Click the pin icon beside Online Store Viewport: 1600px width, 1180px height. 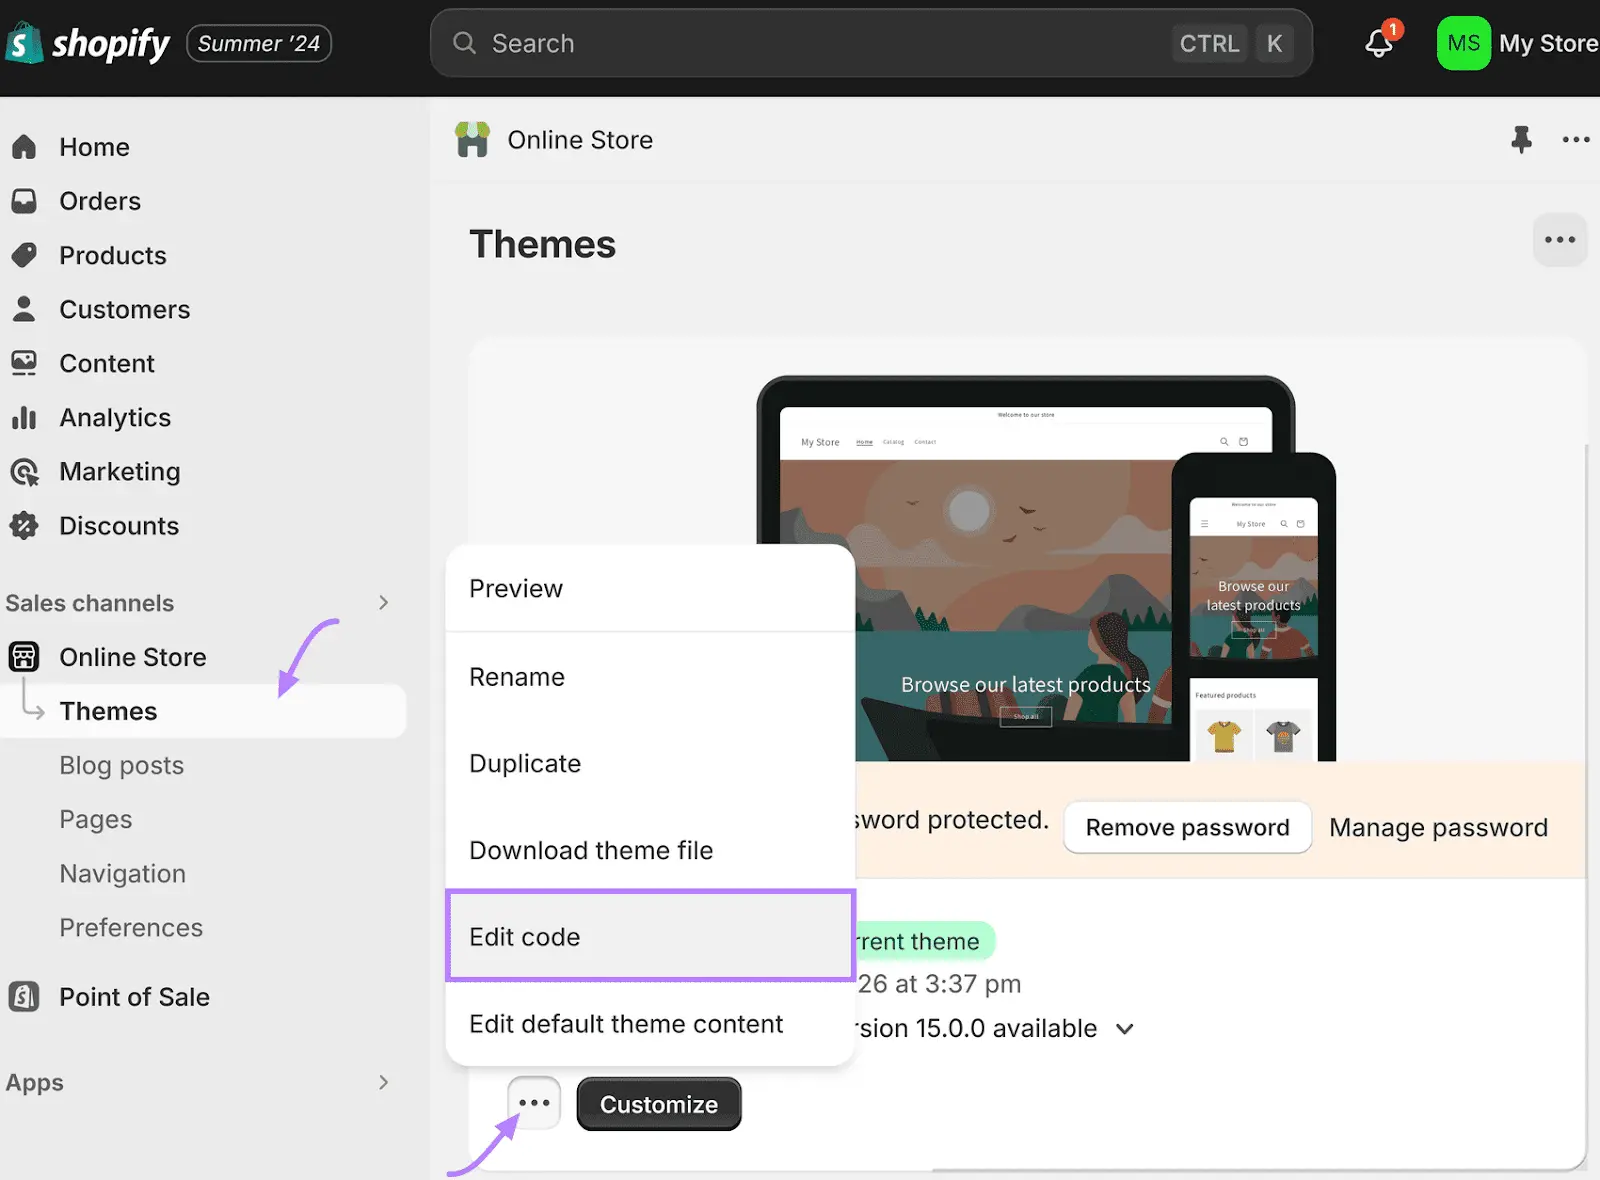pyautogui.click(x=1521, y=140)
